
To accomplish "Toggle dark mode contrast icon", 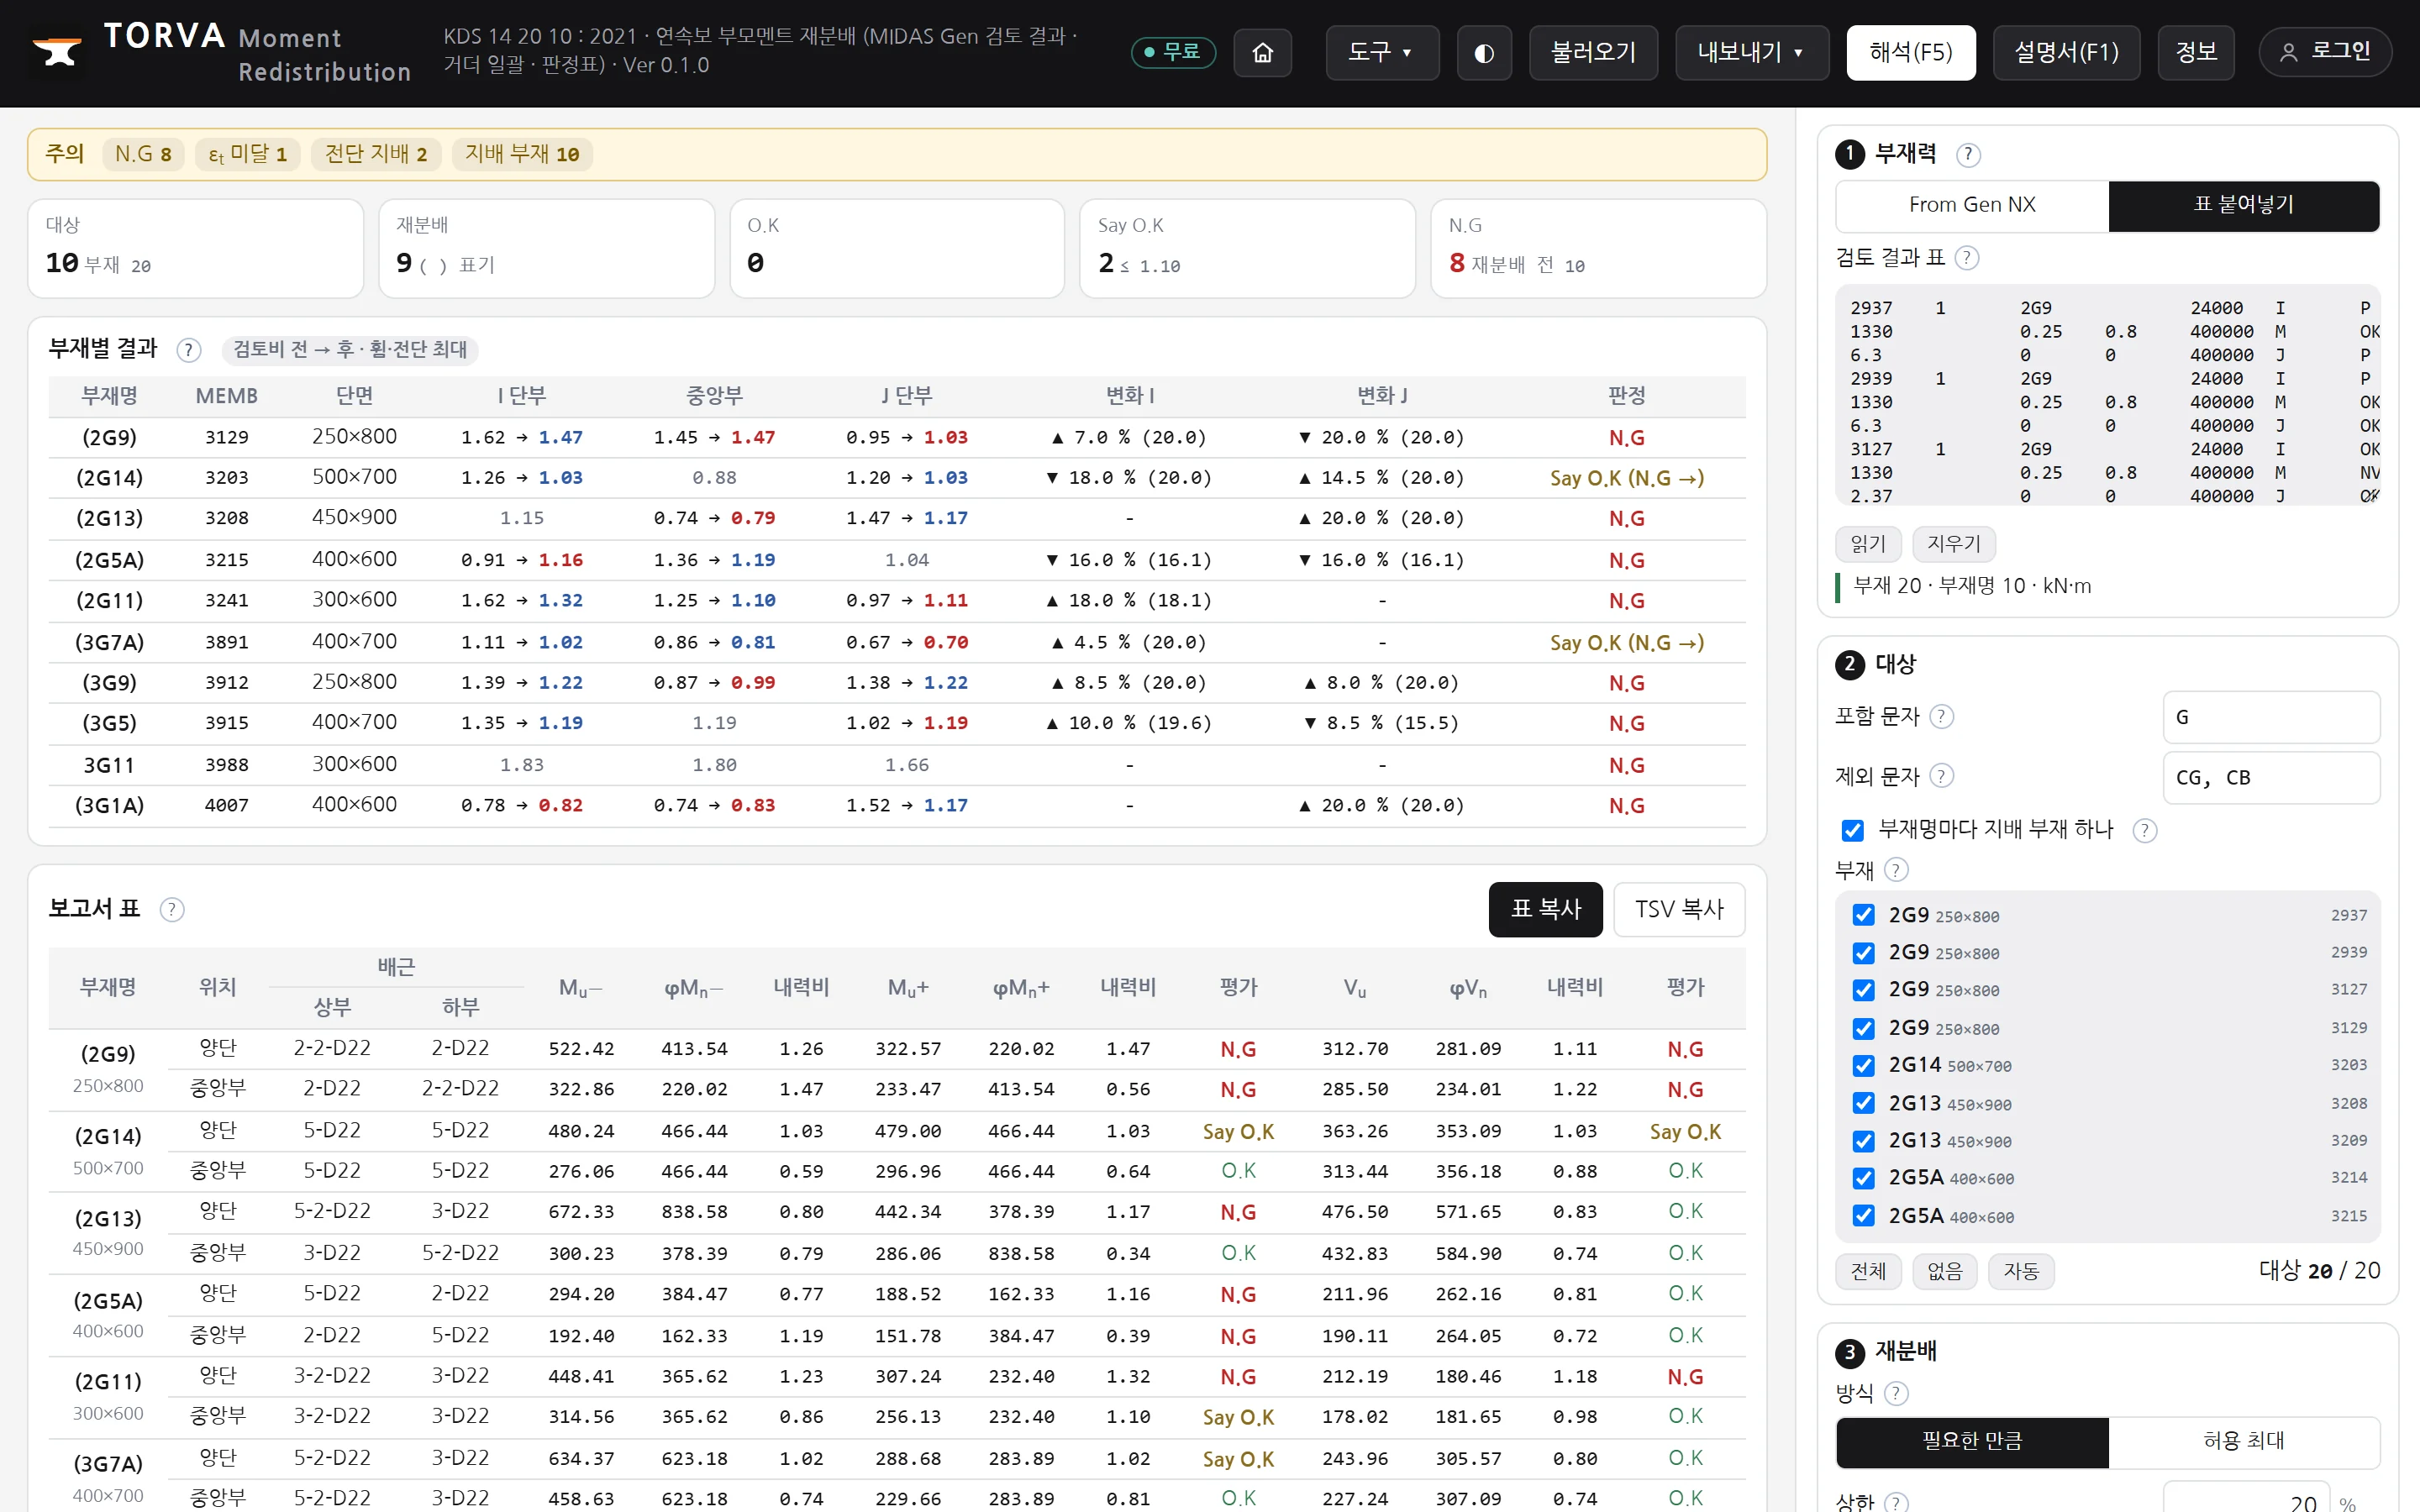I will coord(1483,52).
